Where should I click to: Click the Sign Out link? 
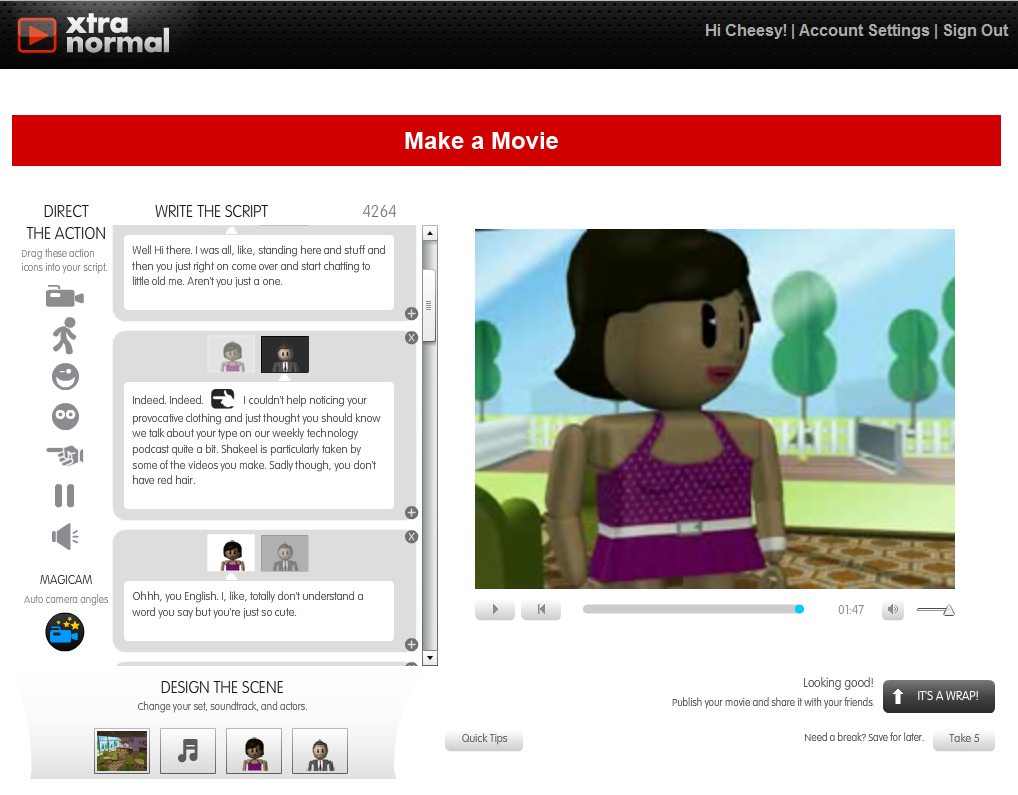pos(975,31)
